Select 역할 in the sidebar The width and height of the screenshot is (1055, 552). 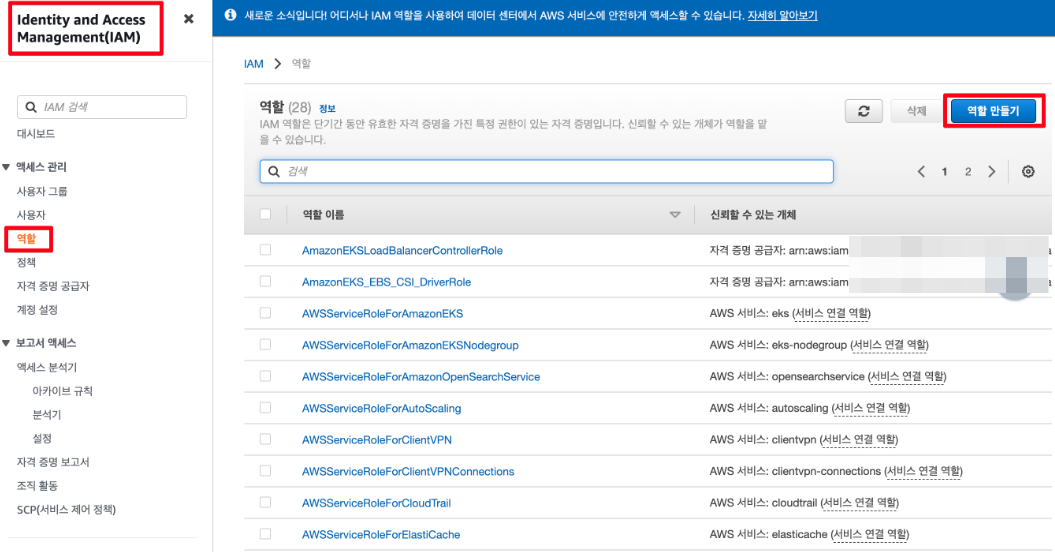[x=26, y=239]
